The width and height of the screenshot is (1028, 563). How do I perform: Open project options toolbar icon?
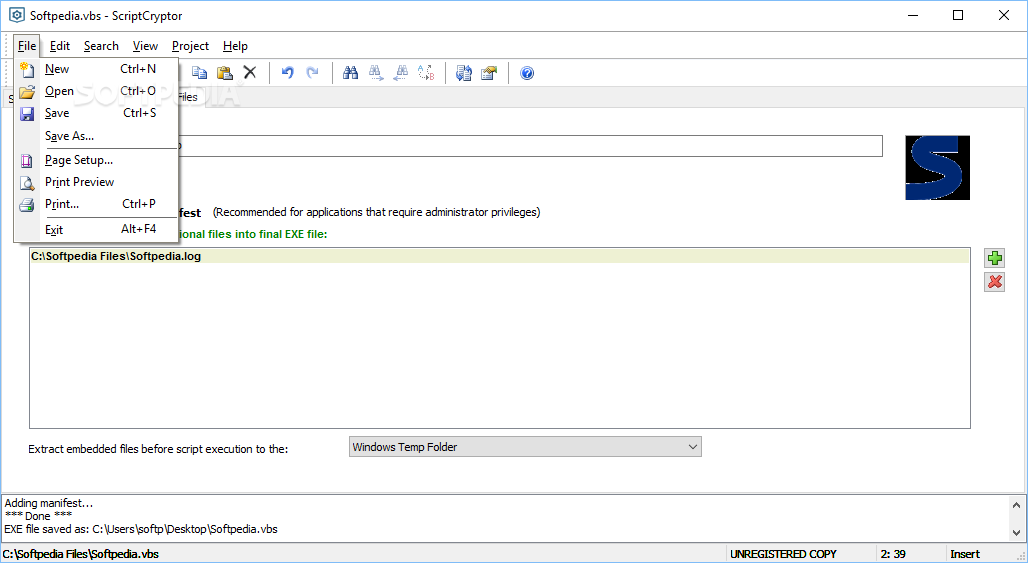489,73
